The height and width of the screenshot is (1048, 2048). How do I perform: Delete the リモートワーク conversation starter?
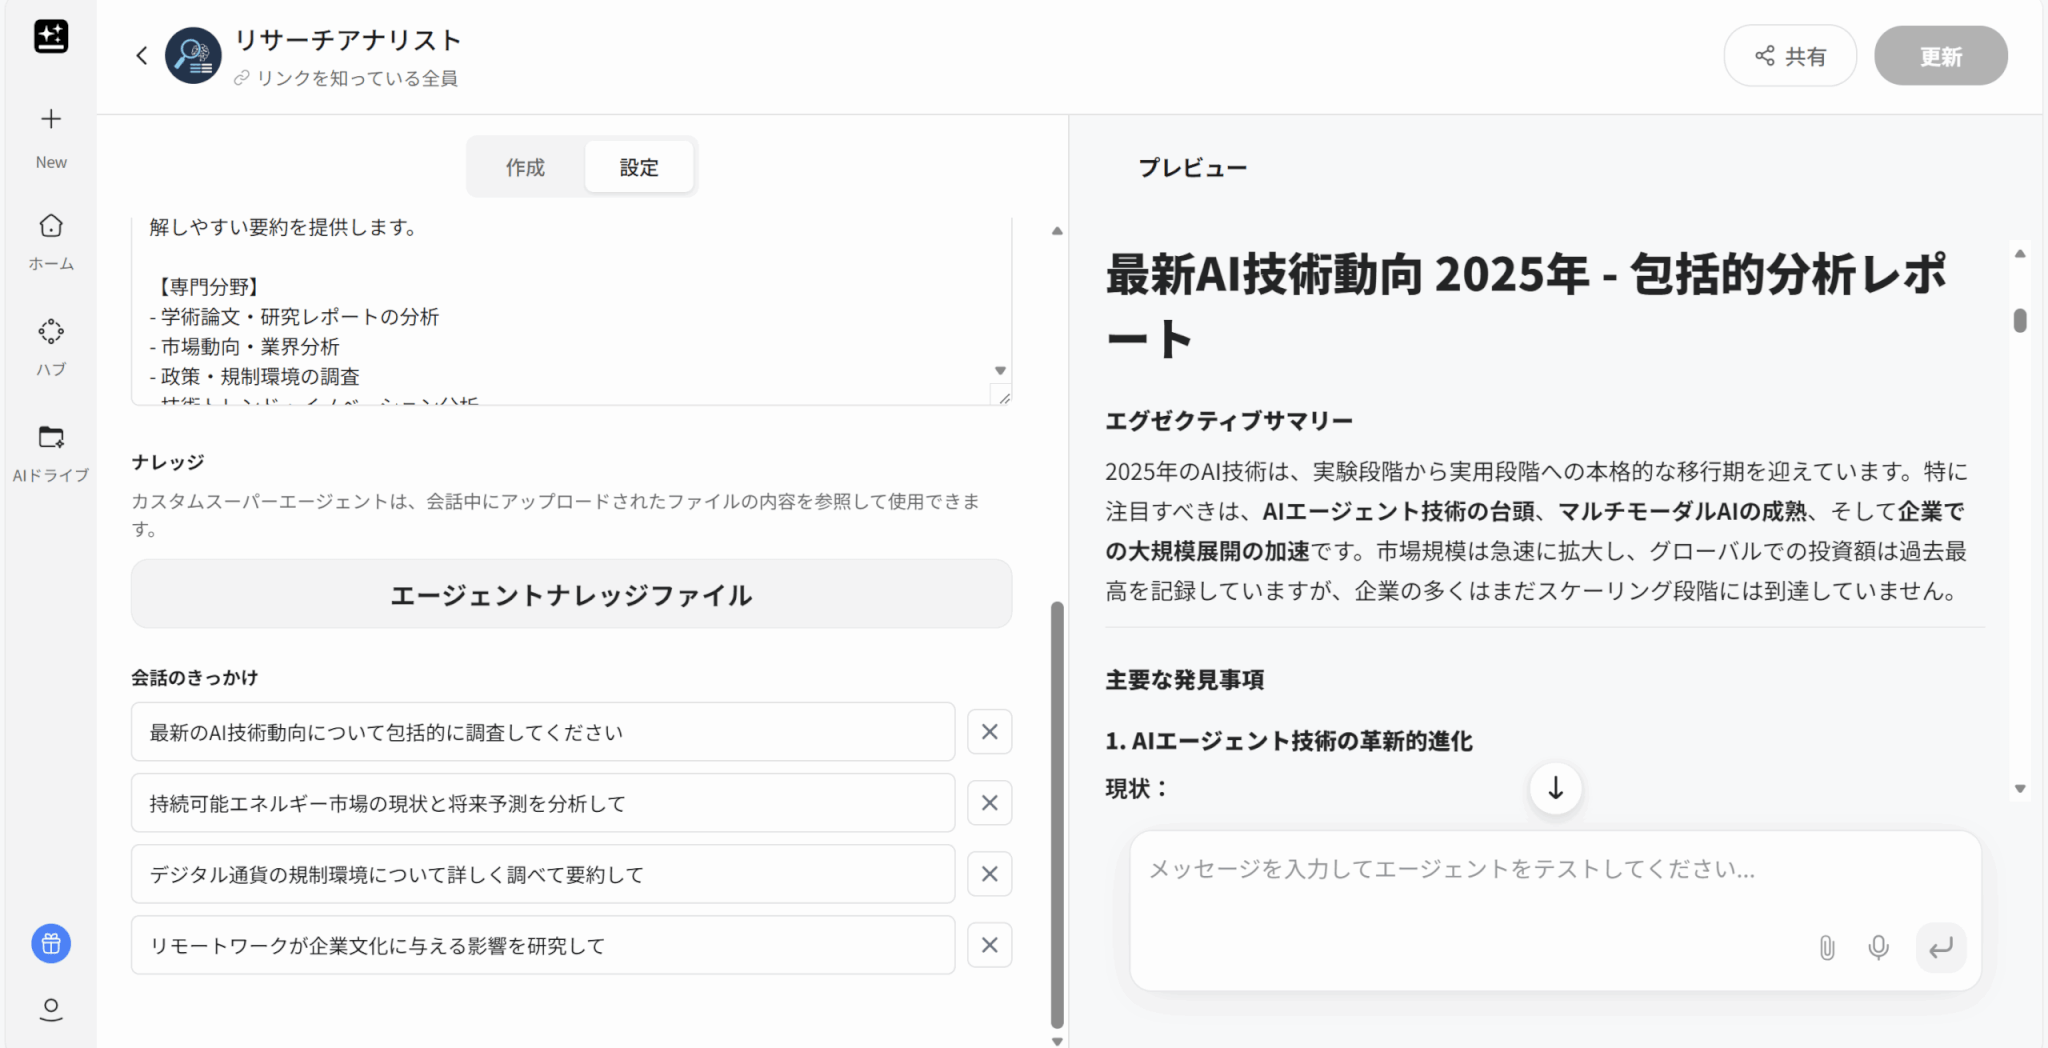coord(989,945)
